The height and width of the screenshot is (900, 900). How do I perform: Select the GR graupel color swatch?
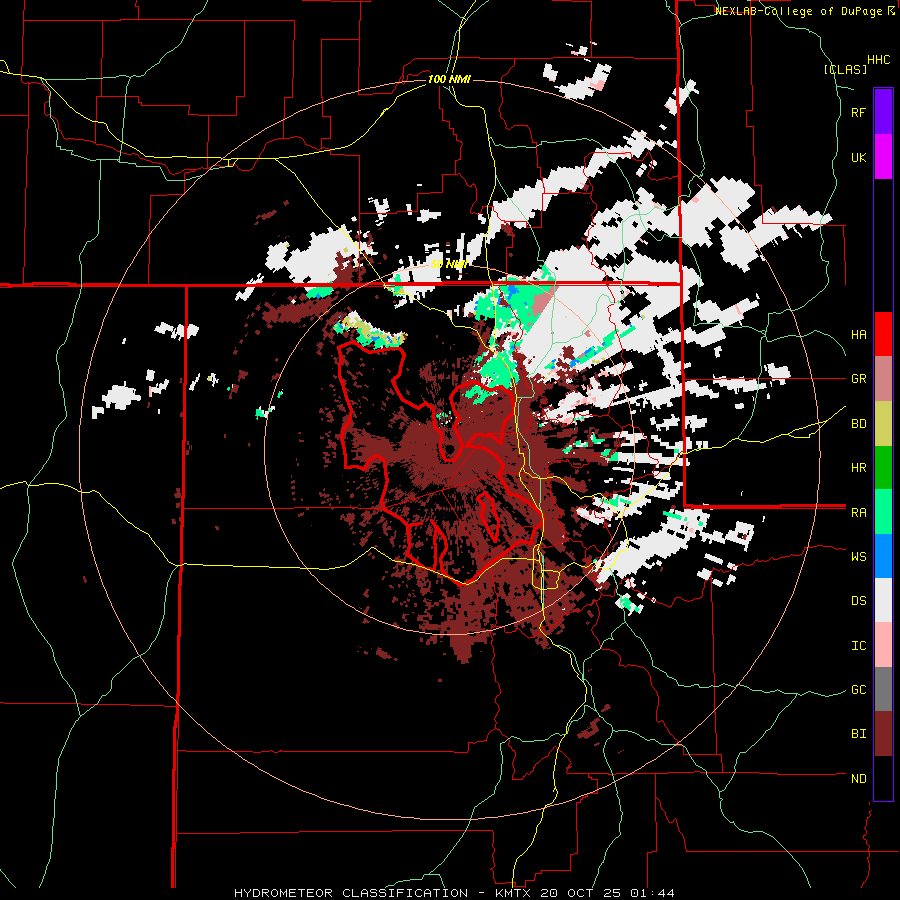click(883, 379)
